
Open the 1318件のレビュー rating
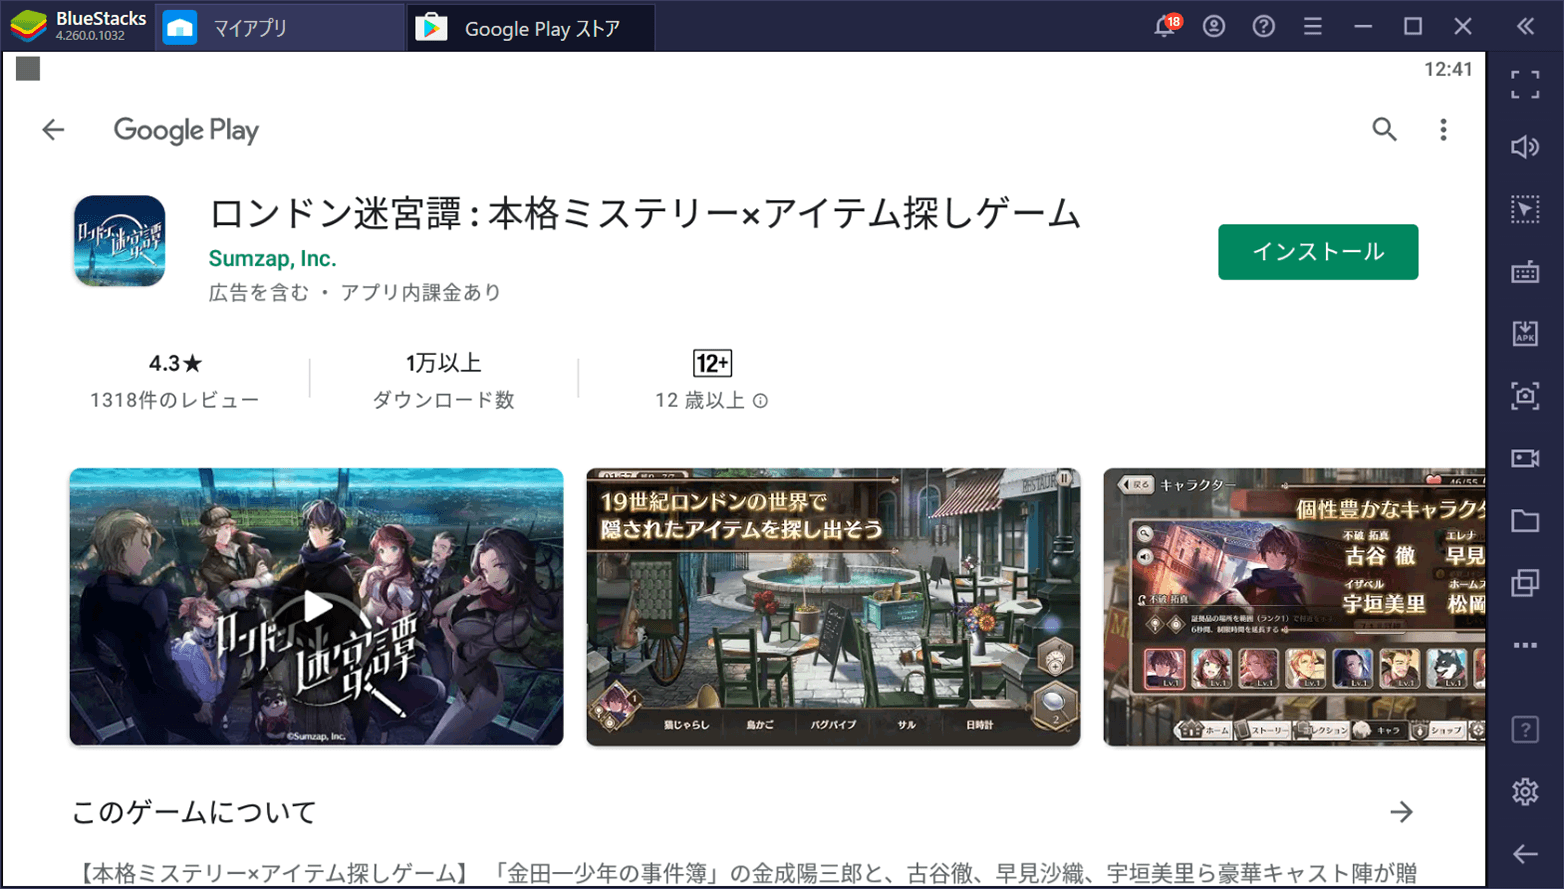(174, 381)
